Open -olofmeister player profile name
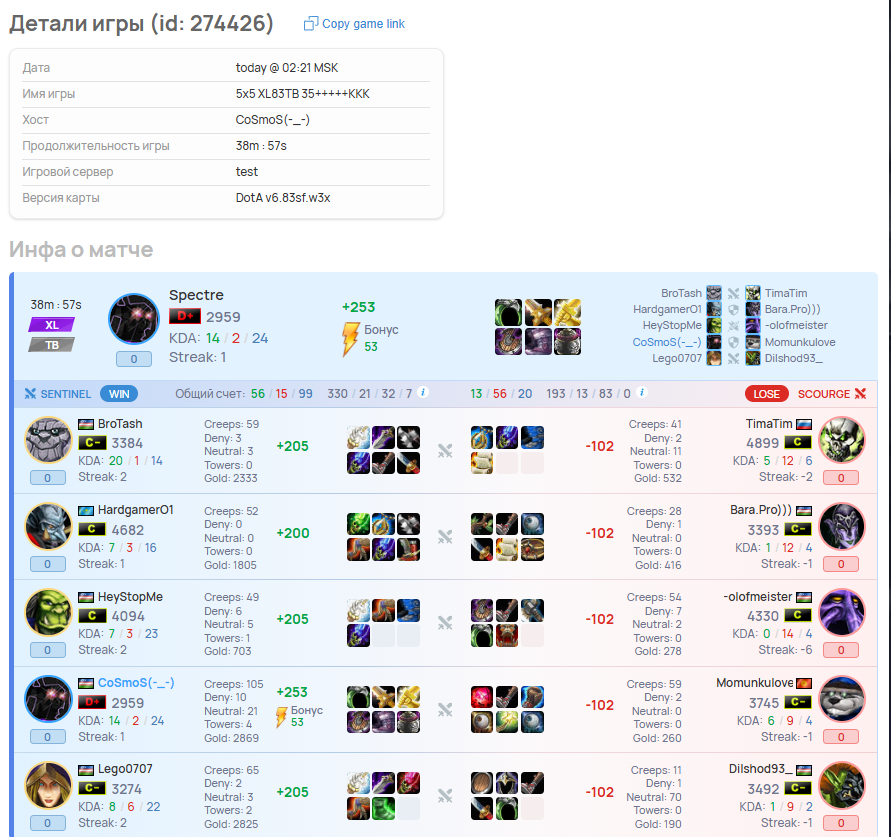Image resolution: width=891 pixels, height=837 pixels. 757,597
